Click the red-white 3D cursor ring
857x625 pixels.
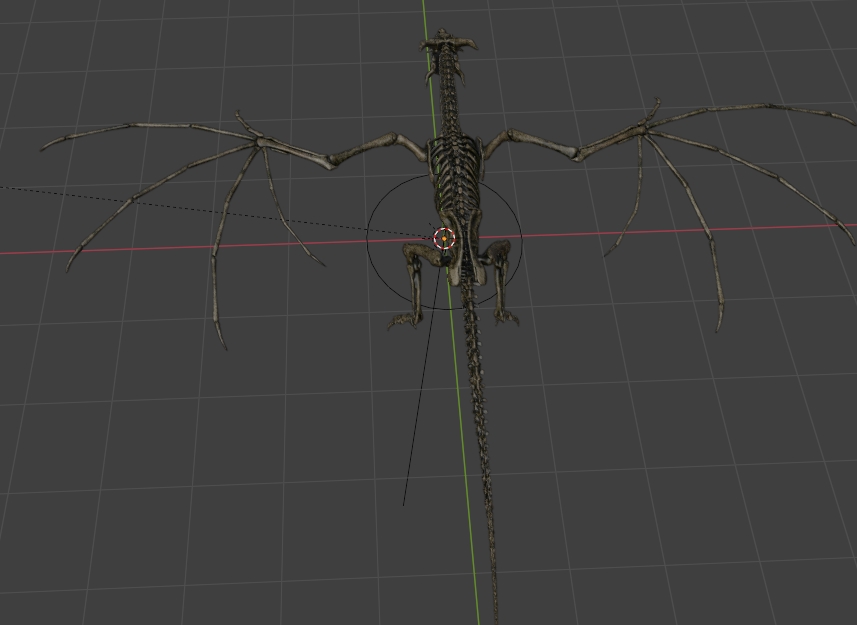click(444, 239)
